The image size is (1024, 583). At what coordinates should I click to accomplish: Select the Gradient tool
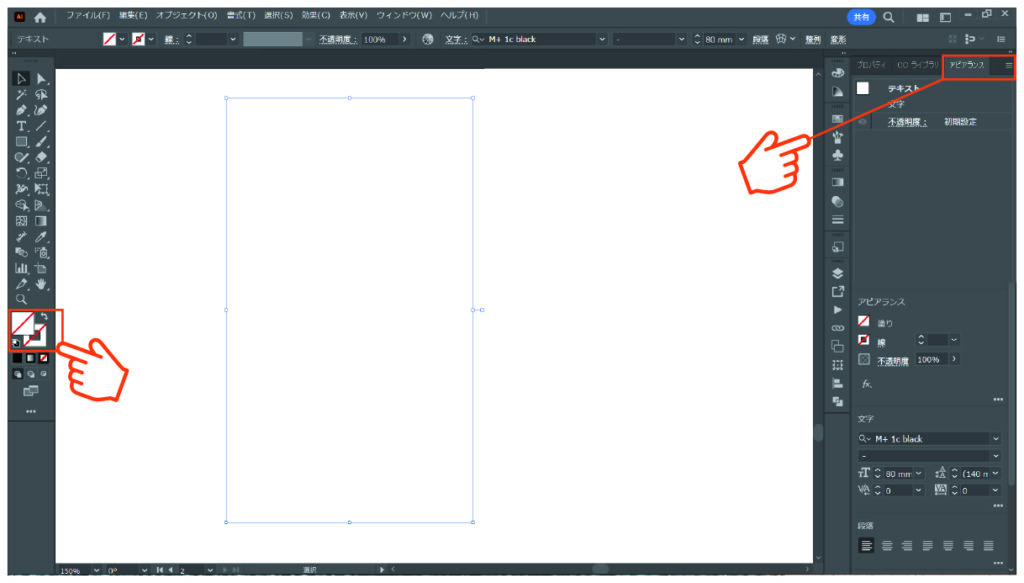(41, 221)
